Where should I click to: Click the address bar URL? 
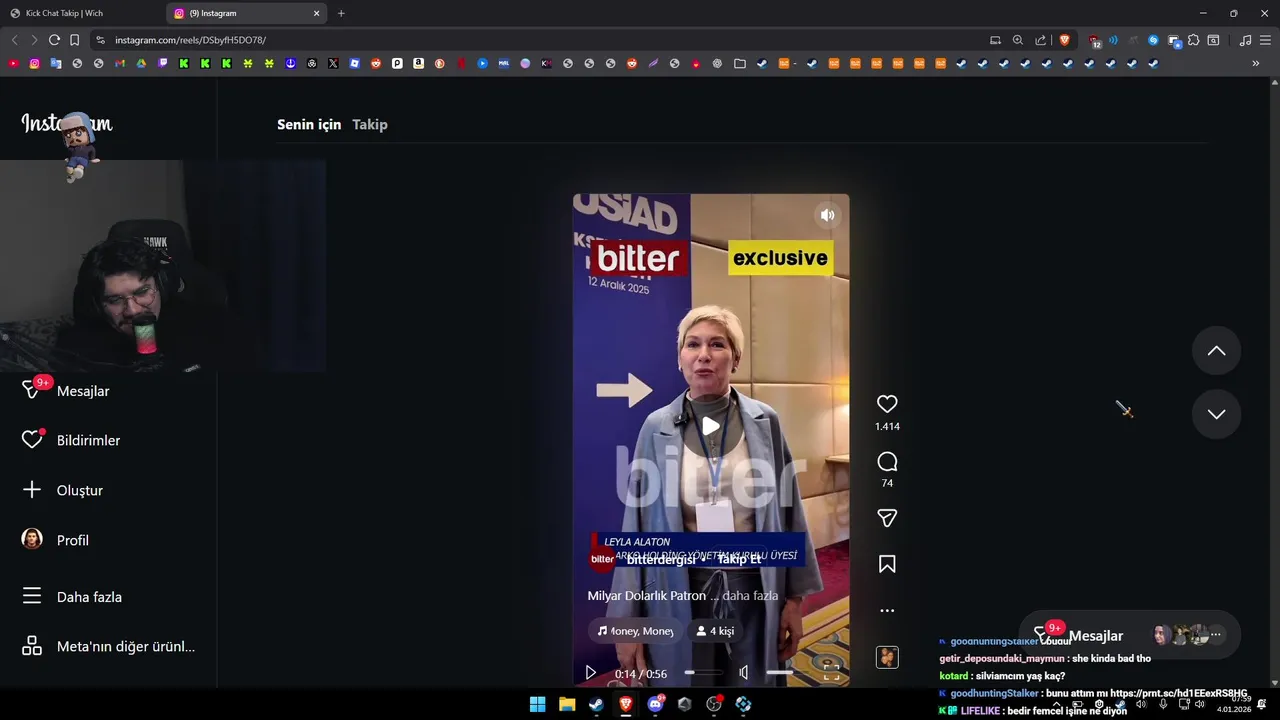click(190, 40)
